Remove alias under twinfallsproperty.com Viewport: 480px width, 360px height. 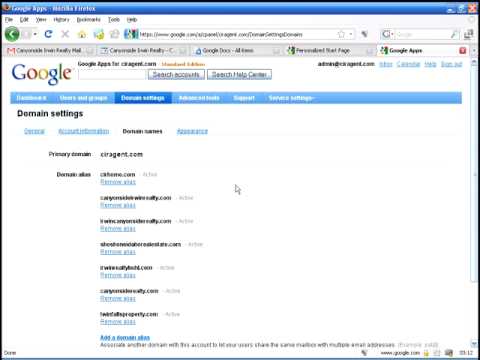[x=118, y=322]
